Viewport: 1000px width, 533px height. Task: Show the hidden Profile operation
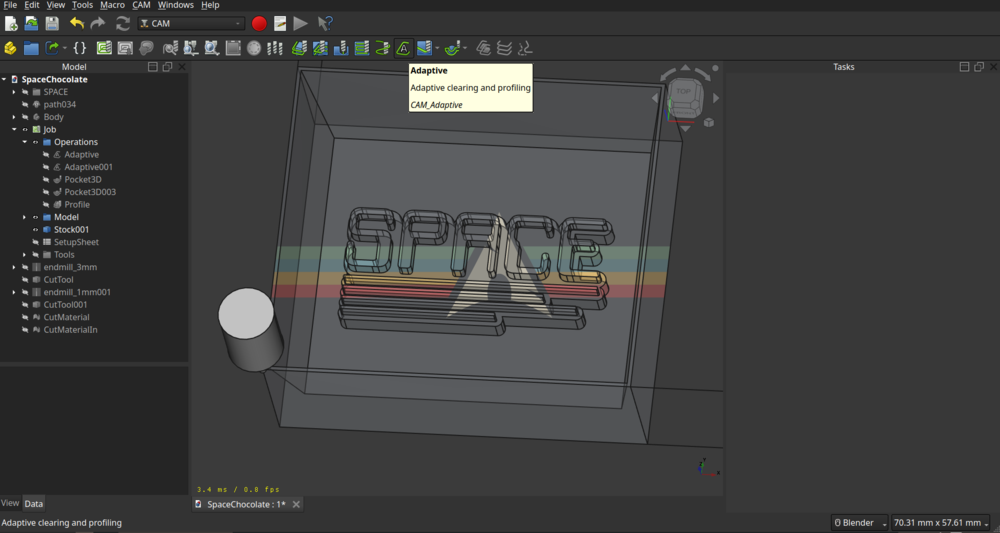(x=46, y=205)
